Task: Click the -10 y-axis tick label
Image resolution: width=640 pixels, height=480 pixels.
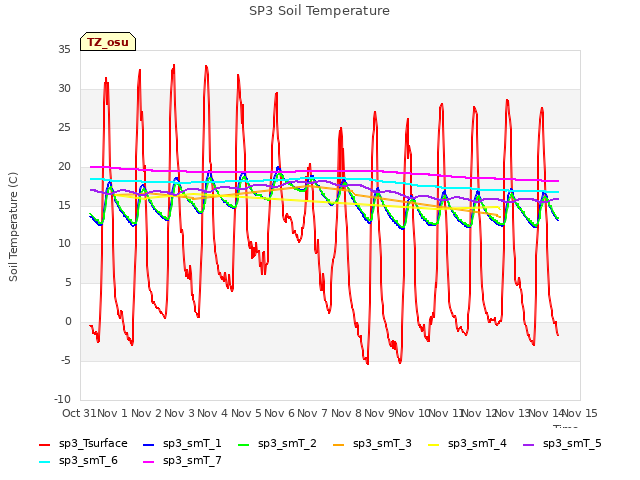Action: tap(62, 399)
